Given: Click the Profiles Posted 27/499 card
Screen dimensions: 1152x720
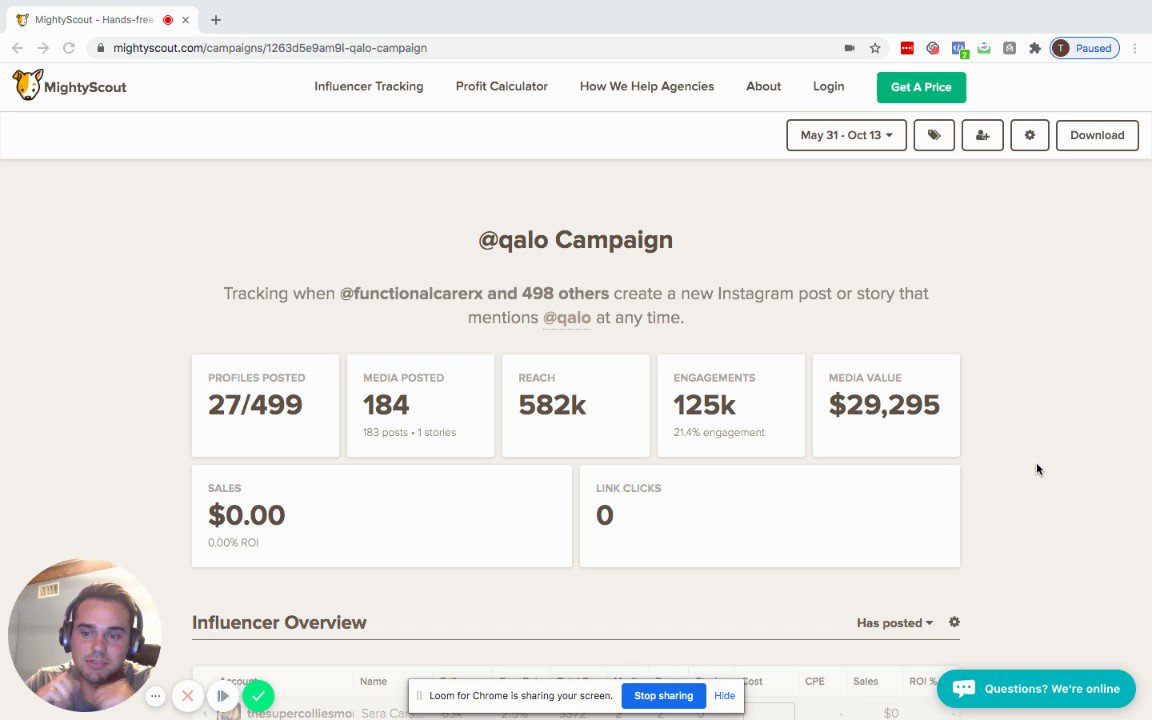Looking at the screenshot, I should pyautogui.click(x=265, y=406).
